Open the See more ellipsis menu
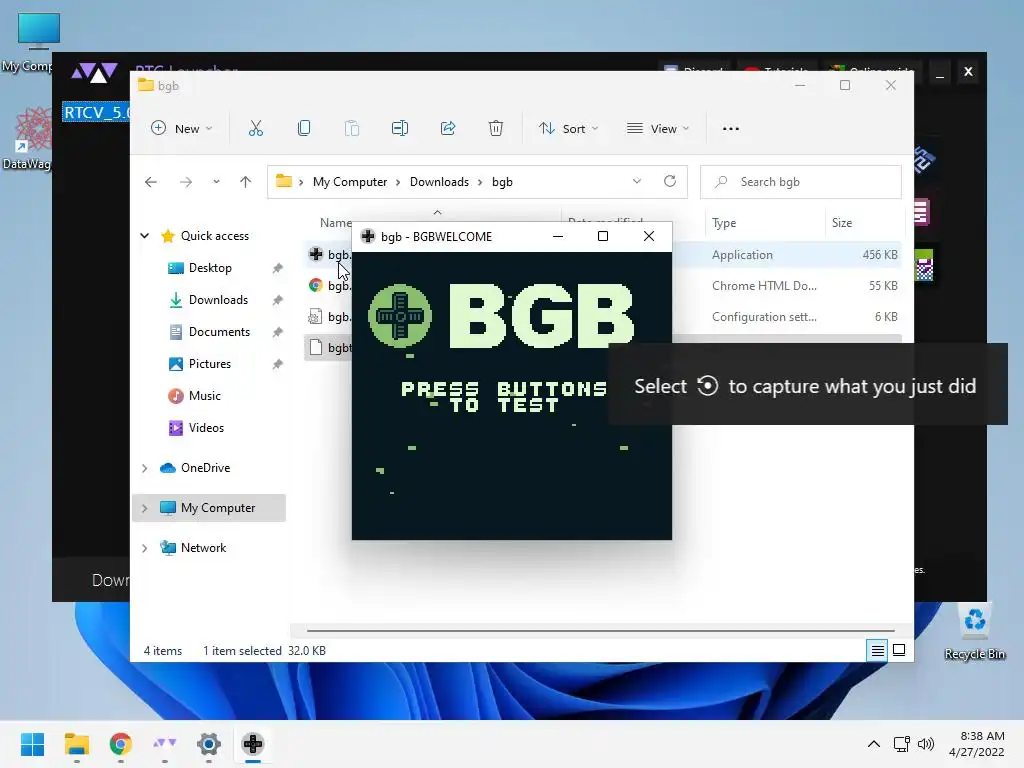The height and width of the screenshot is (768, 1024). [731, 129]
